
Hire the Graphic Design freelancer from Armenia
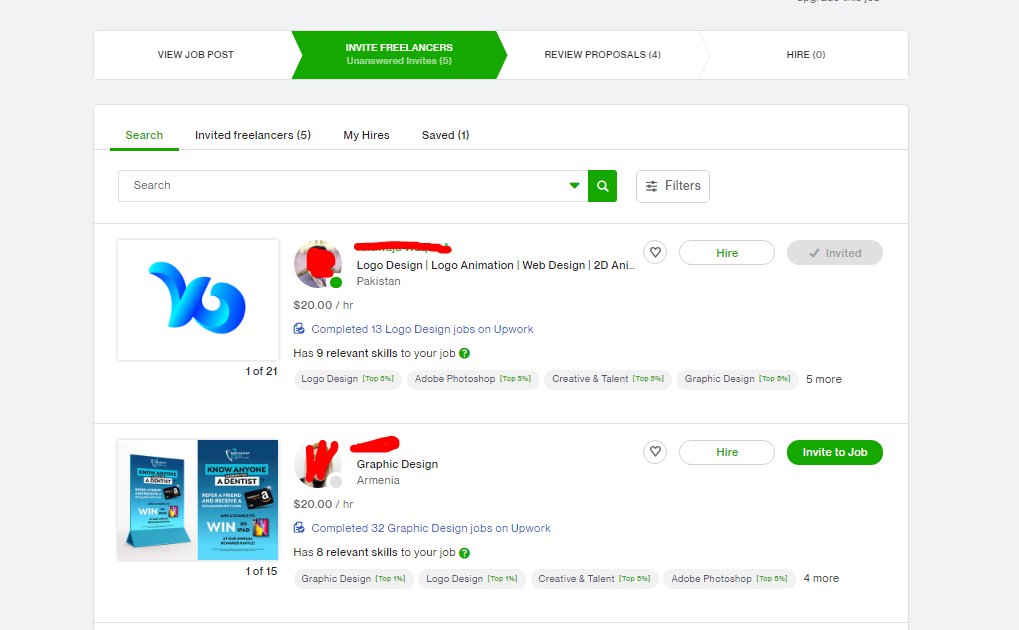(727, 452)
